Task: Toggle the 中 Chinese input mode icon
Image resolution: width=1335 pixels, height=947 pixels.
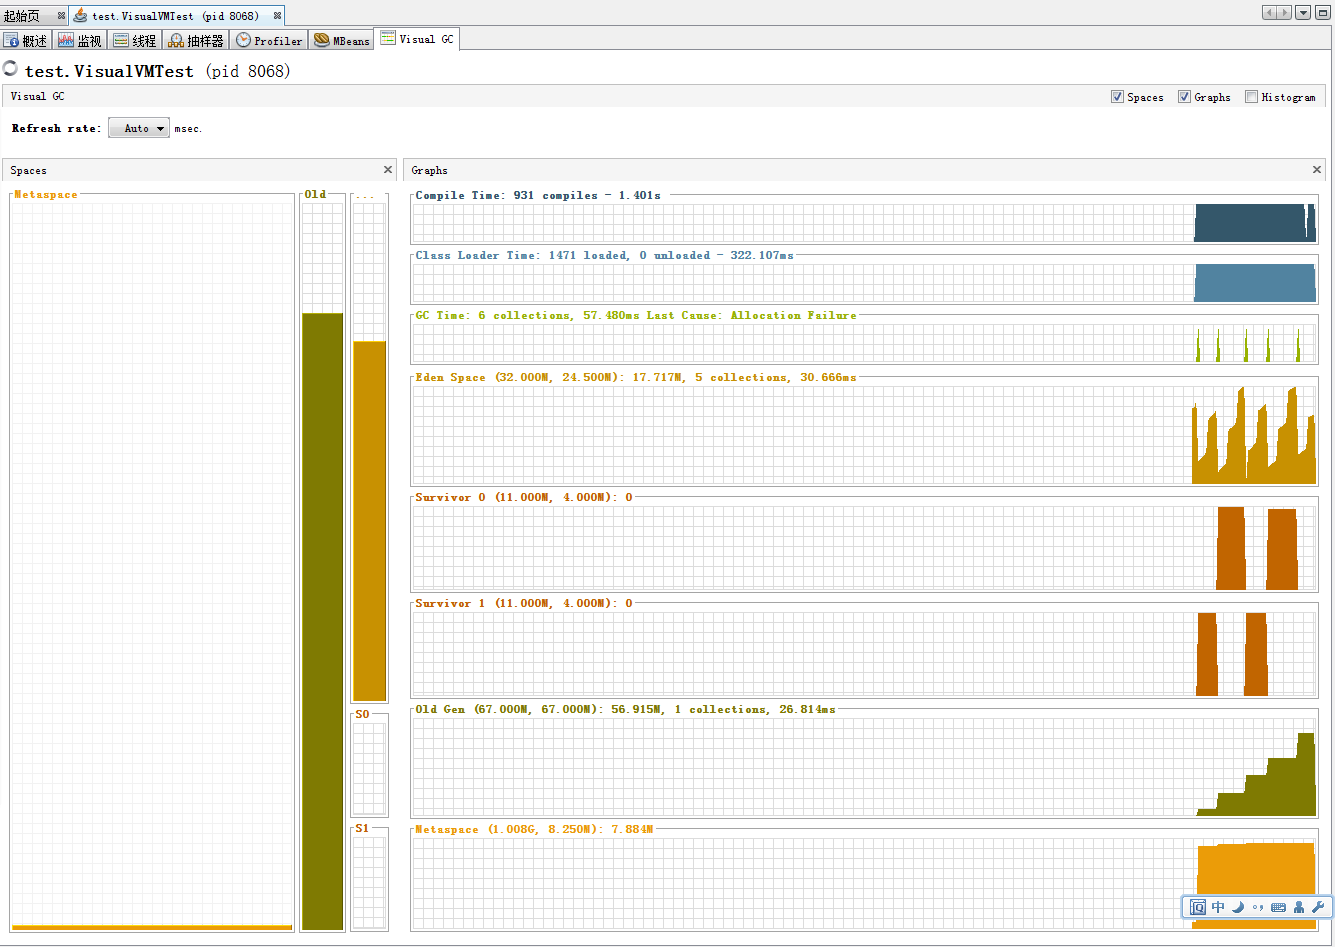Action: 1218,907
